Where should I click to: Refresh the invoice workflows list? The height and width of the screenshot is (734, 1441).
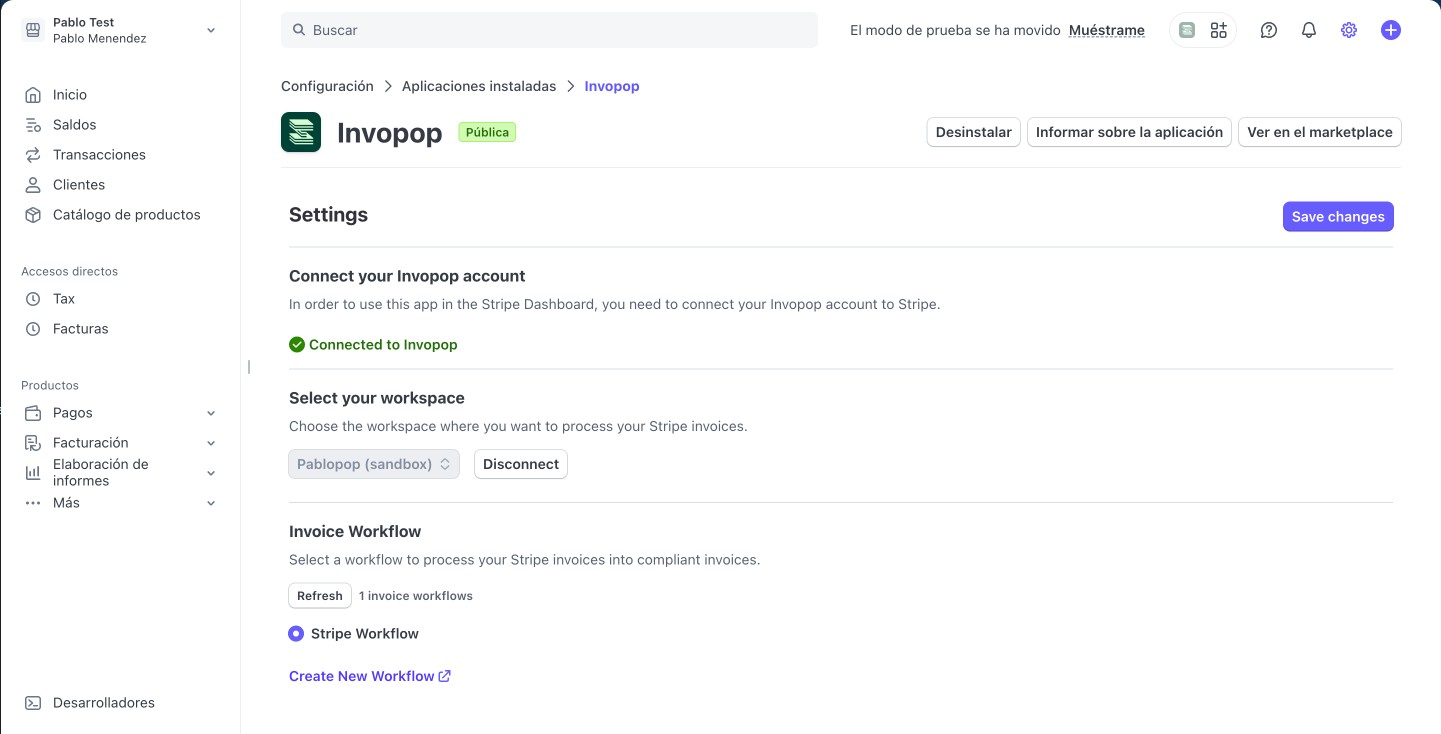coord(320,596)
